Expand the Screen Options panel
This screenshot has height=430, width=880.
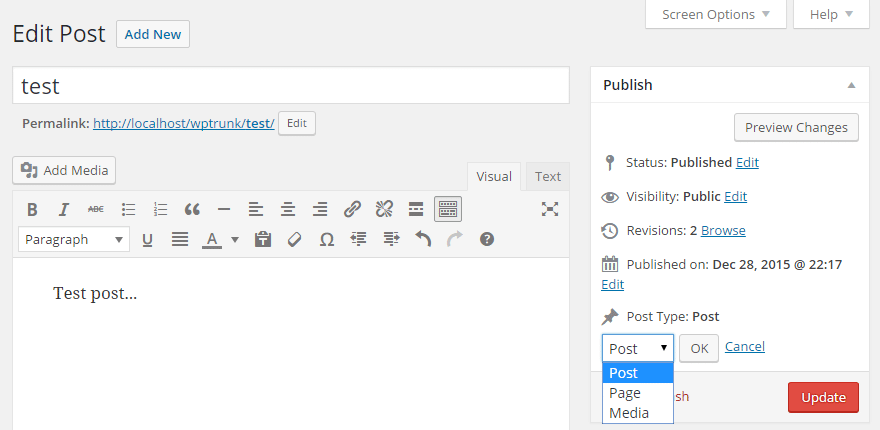tap(715, 15)
